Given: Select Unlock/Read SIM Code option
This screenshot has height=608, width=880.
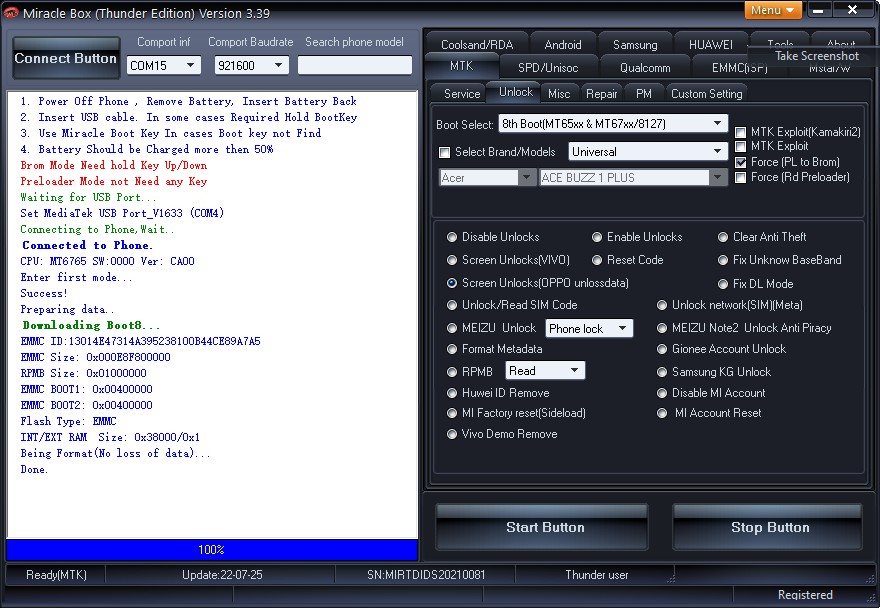Looking at the screenshot, I should click(x=452, y=305).
